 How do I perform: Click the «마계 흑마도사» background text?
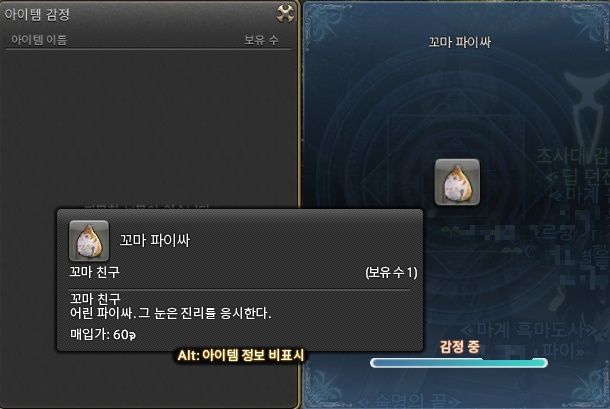tap(529, 330)
